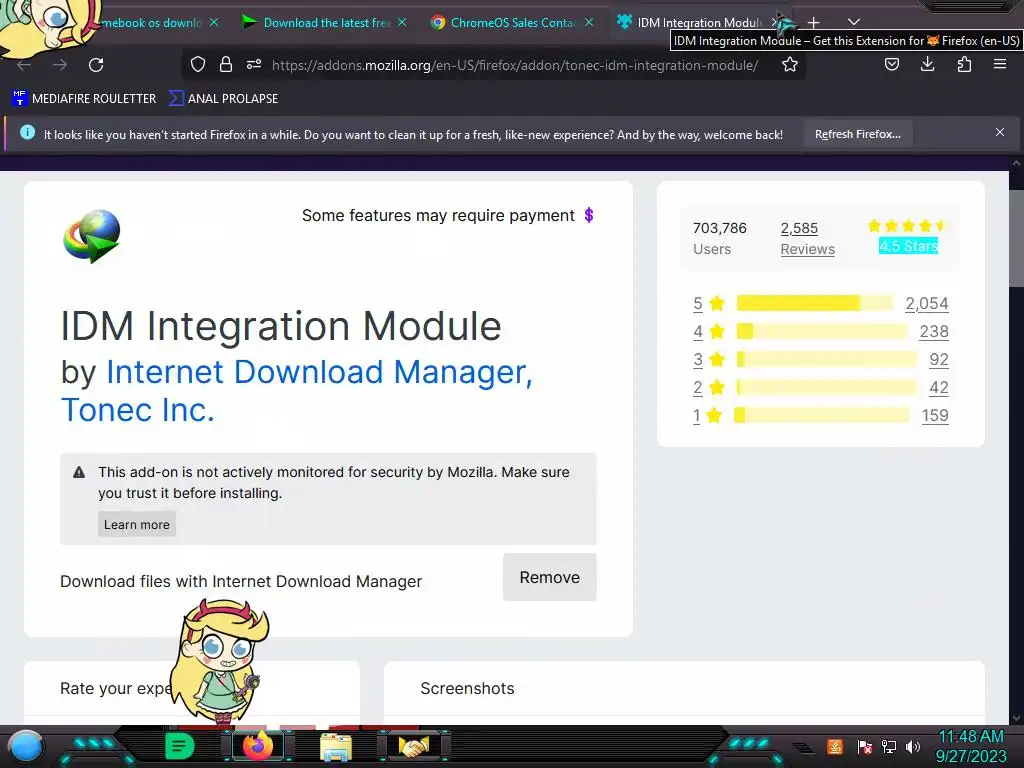Open the Pocket save icon
The image size is (1024, 768).
point(891,64)
